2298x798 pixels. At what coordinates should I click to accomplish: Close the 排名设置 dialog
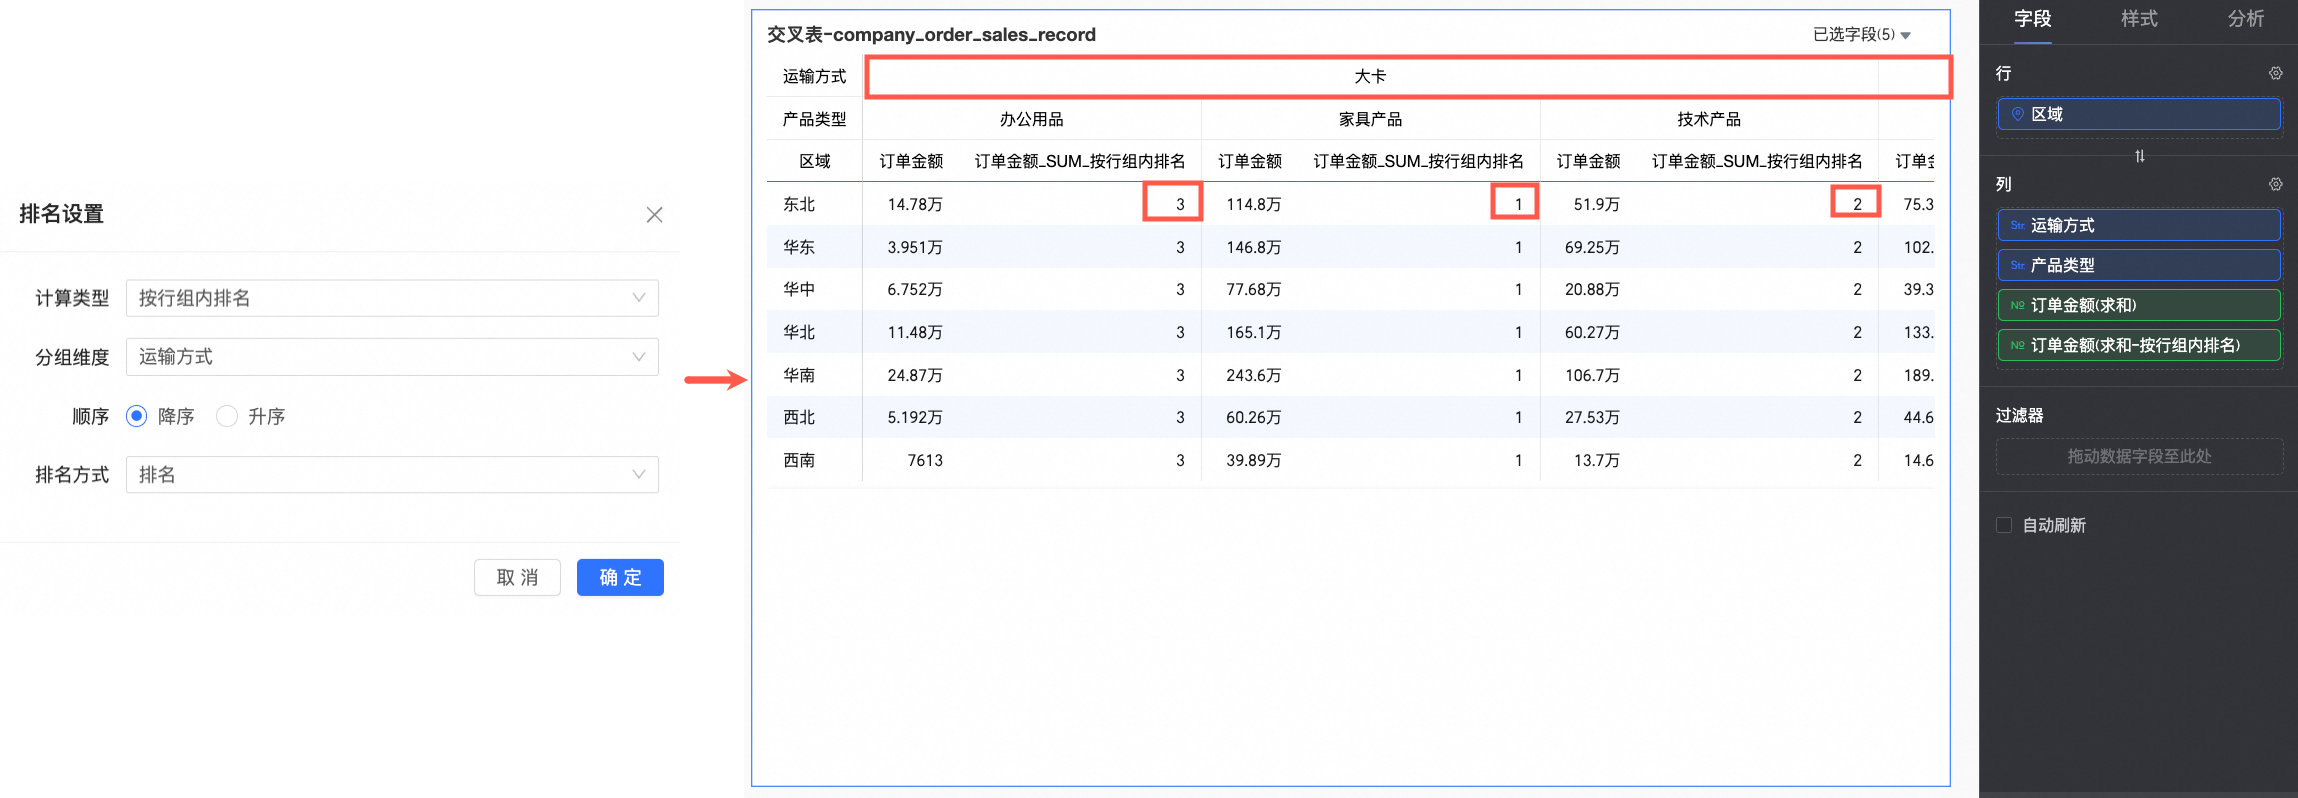coord(654,215)
